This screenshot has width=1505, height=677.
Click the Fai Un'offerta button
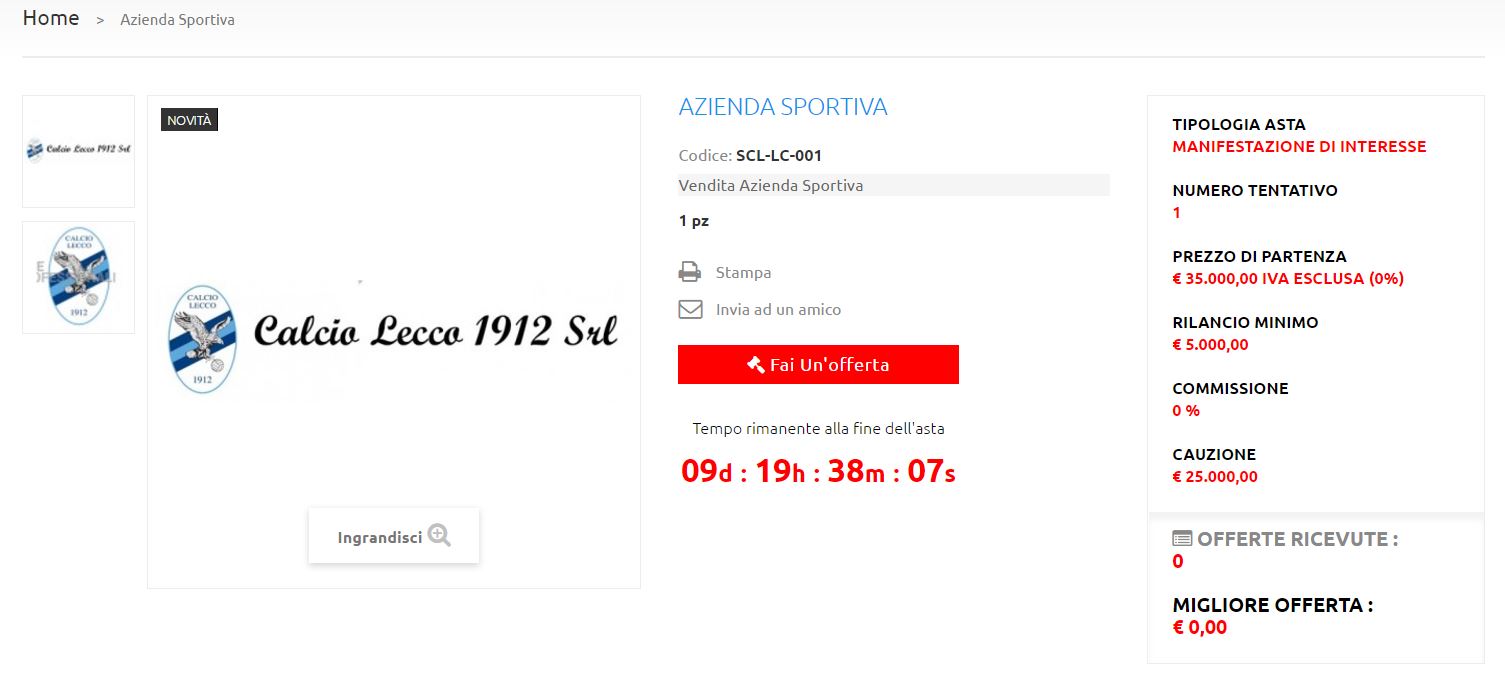[x=818, y=364]
